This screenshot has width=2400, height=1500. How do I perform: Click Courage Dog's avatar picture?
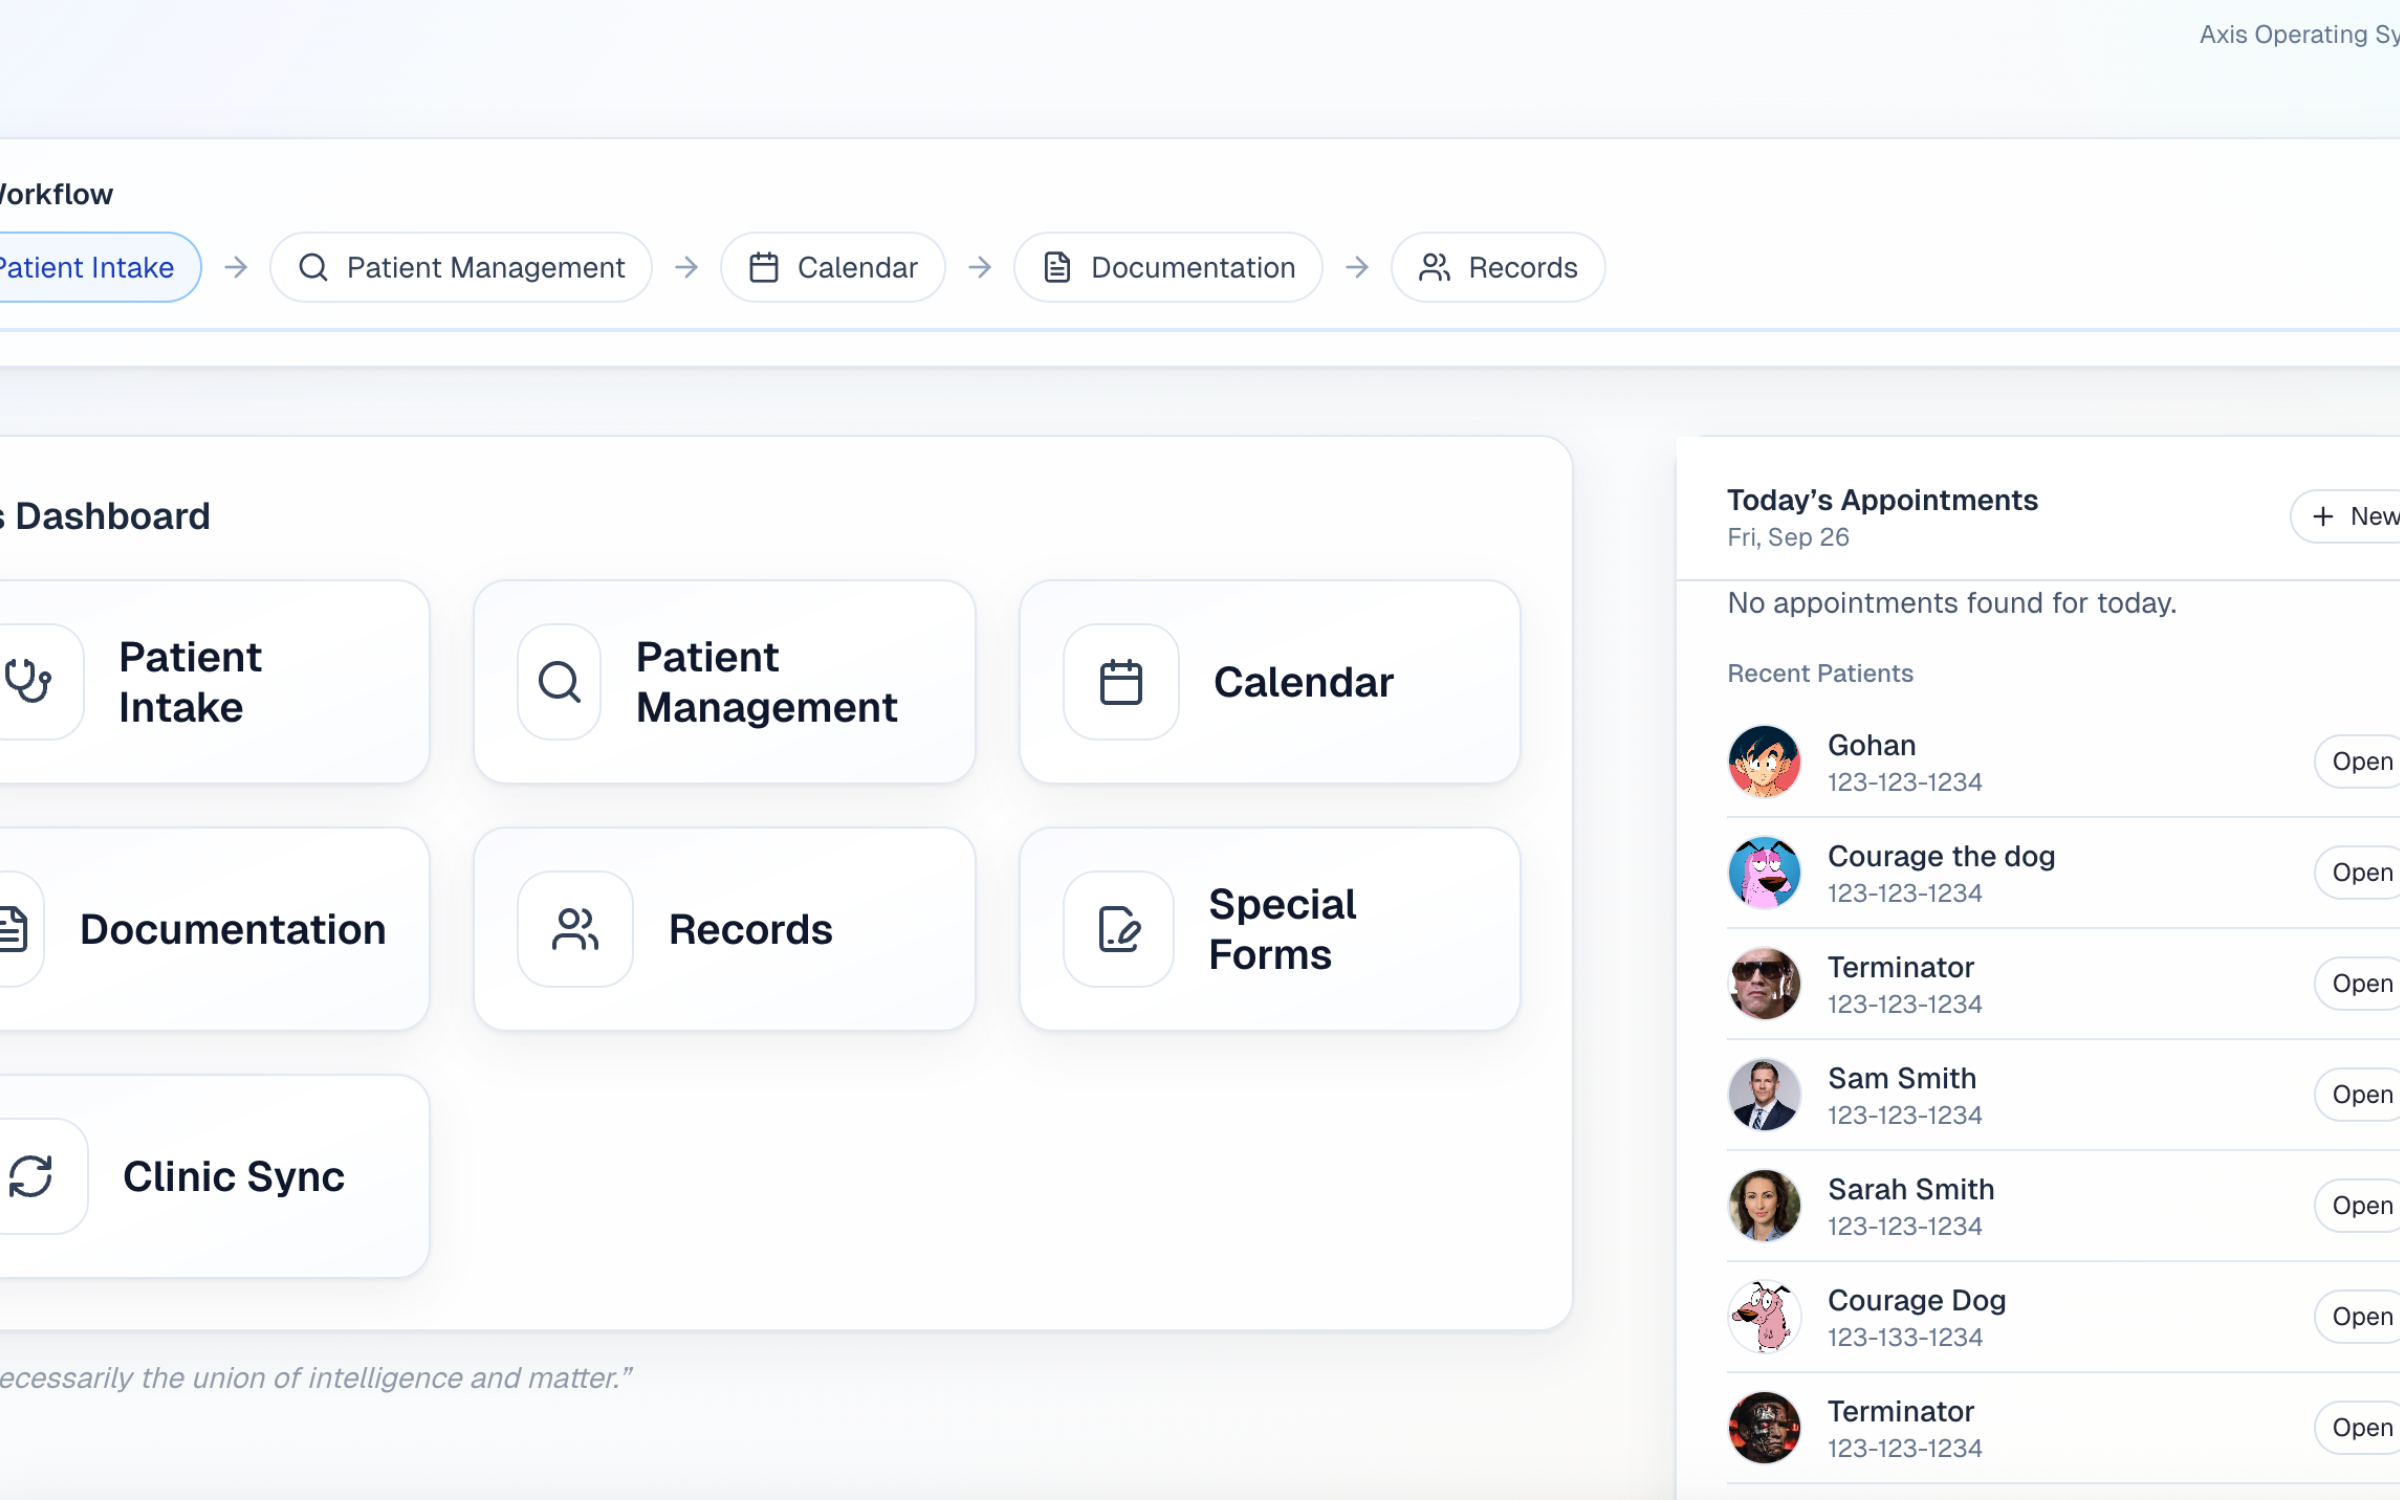1763,1316
